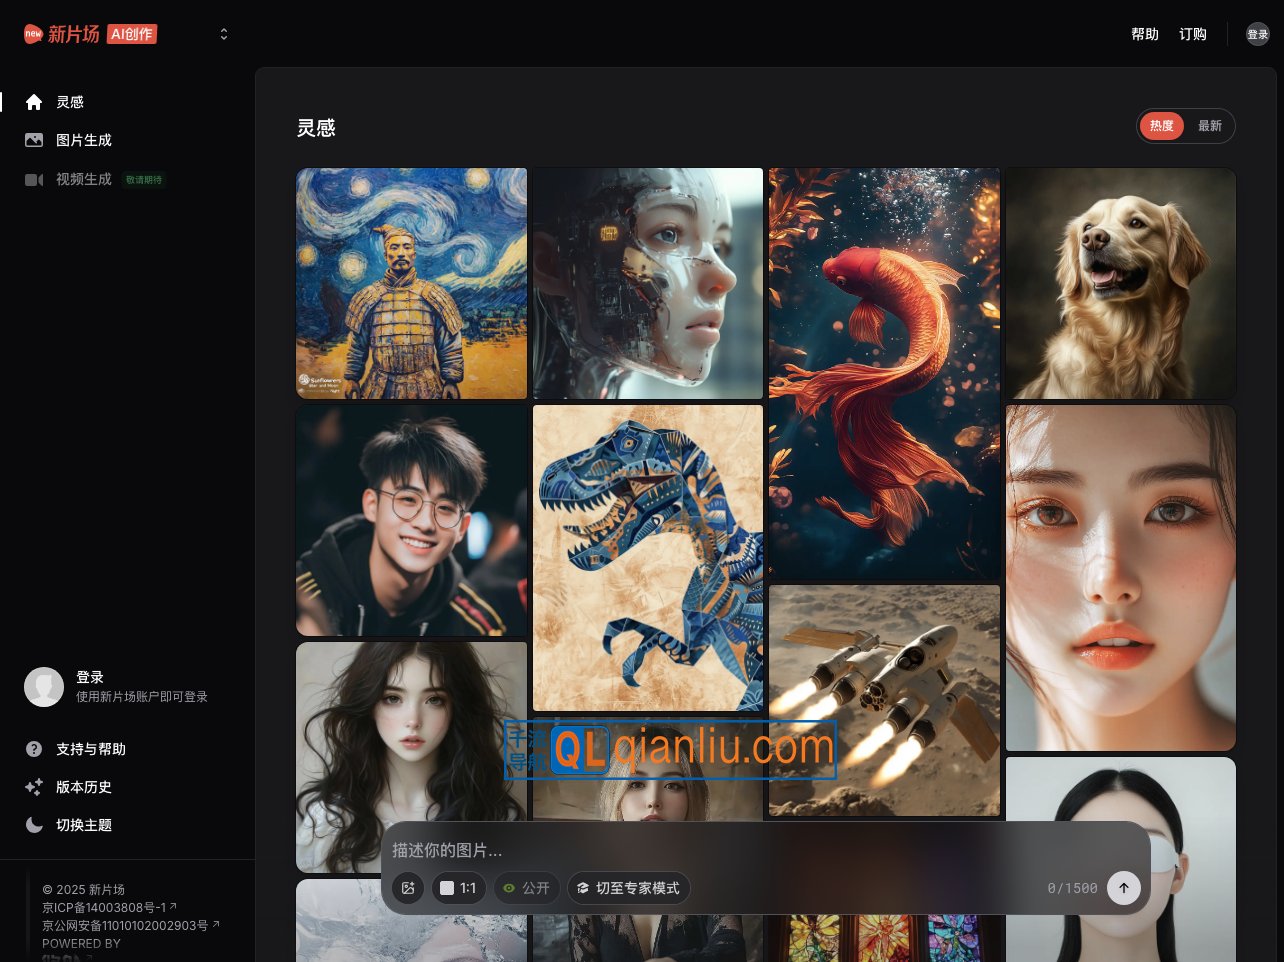Click the round 登录 avatar at top right

[x=1257, y=34]
